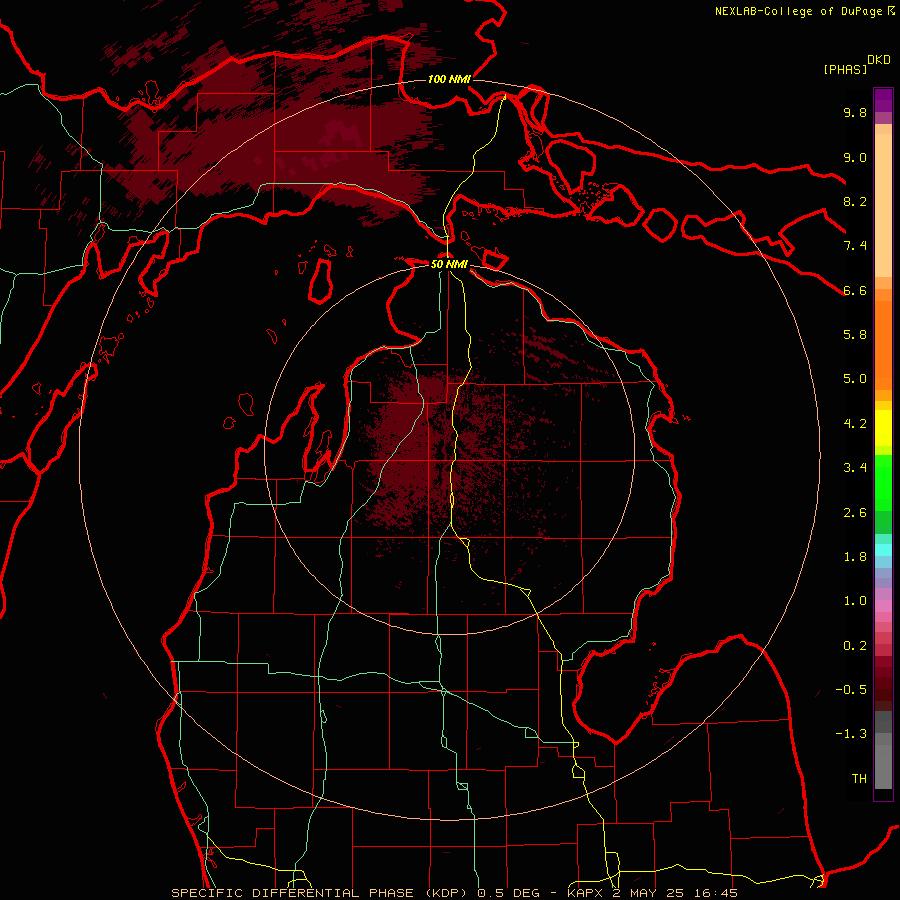Click the [PHAS] units label
The image size is (900, 900).
point(845,69)
